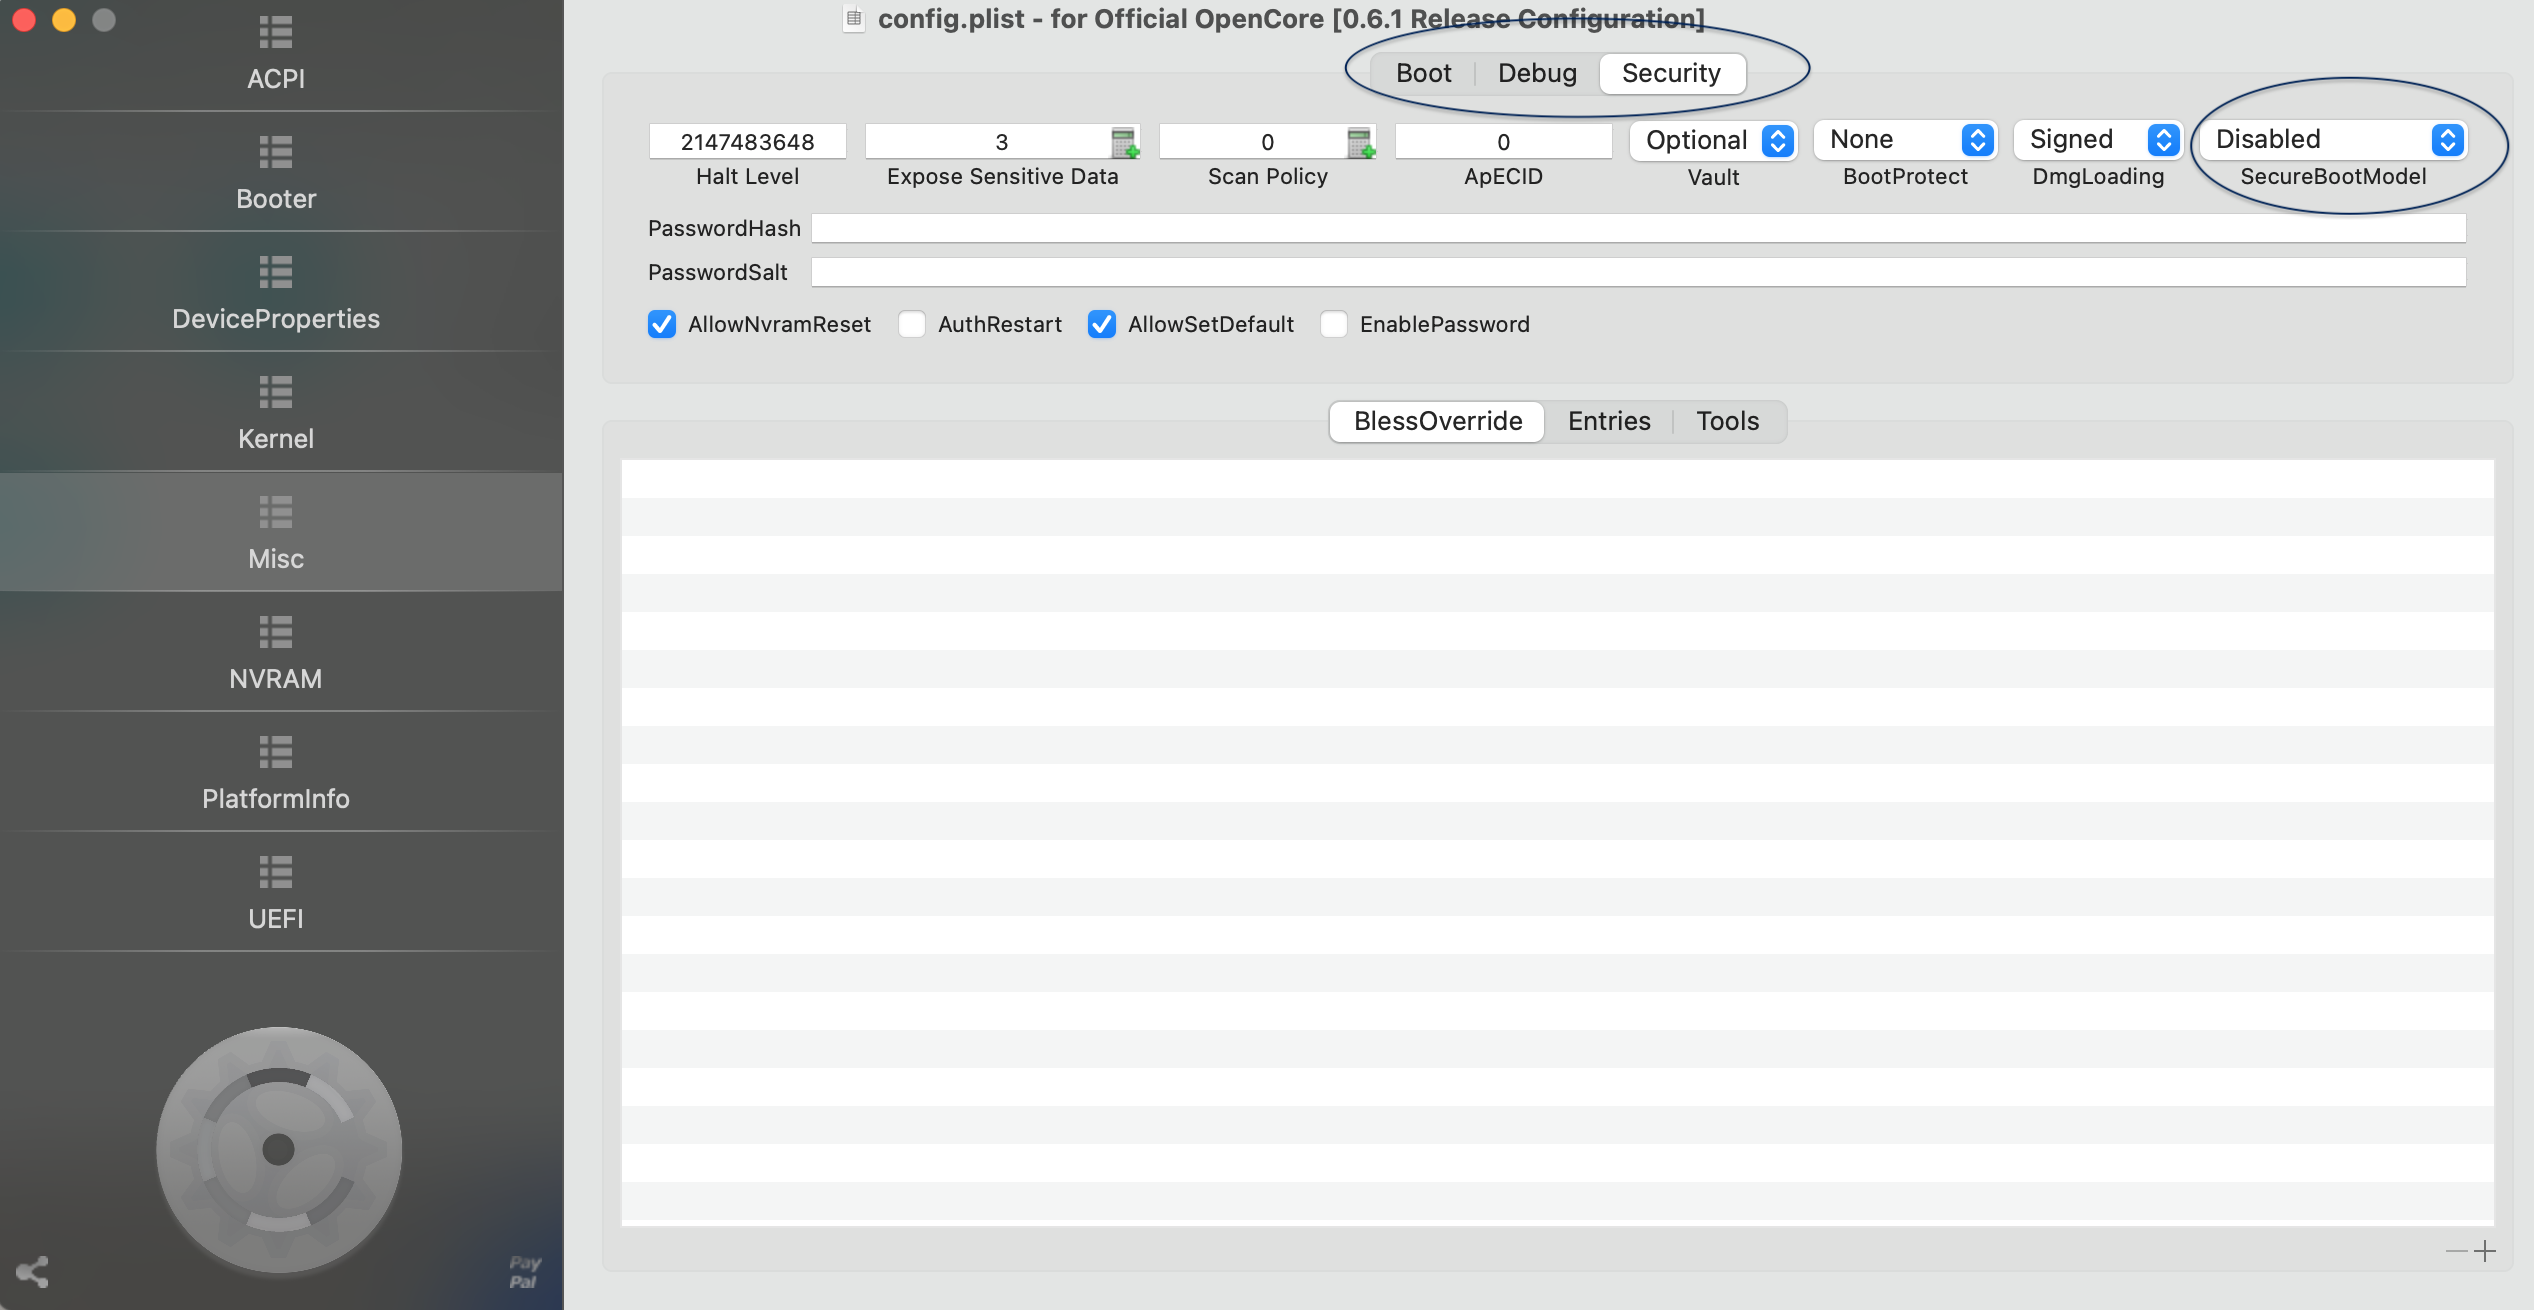Viewport: 2534px width, 1310px height.
Task: Switch to the Debug tab
Action: coord(1537,73)
